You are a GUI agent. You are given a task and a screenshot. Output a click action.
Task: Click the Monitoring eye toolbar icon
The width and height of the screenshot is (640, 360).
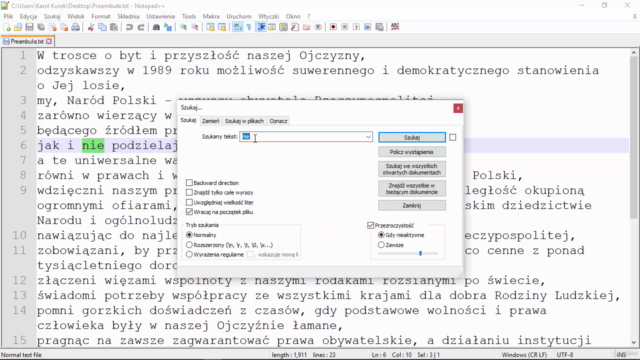click(318, 27)
